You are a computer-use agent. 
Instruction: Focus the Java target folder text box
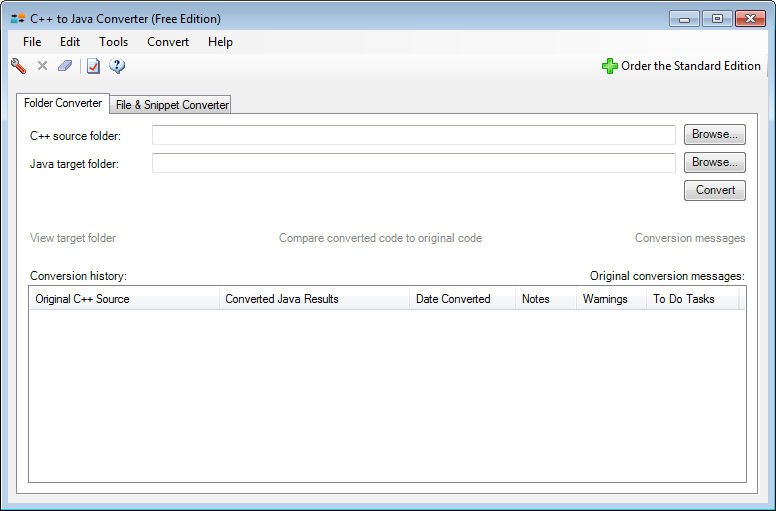pyautogui.click(x=414, y=163)
